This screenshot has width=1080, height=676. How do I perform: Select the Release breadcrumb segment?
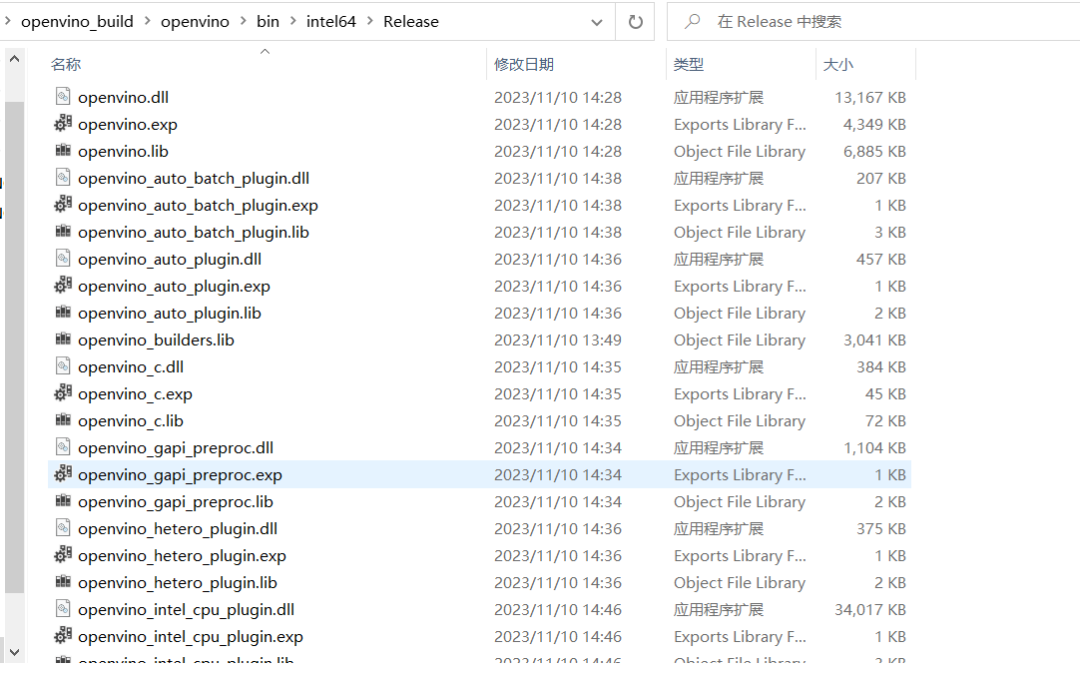(x=411, y=22)
